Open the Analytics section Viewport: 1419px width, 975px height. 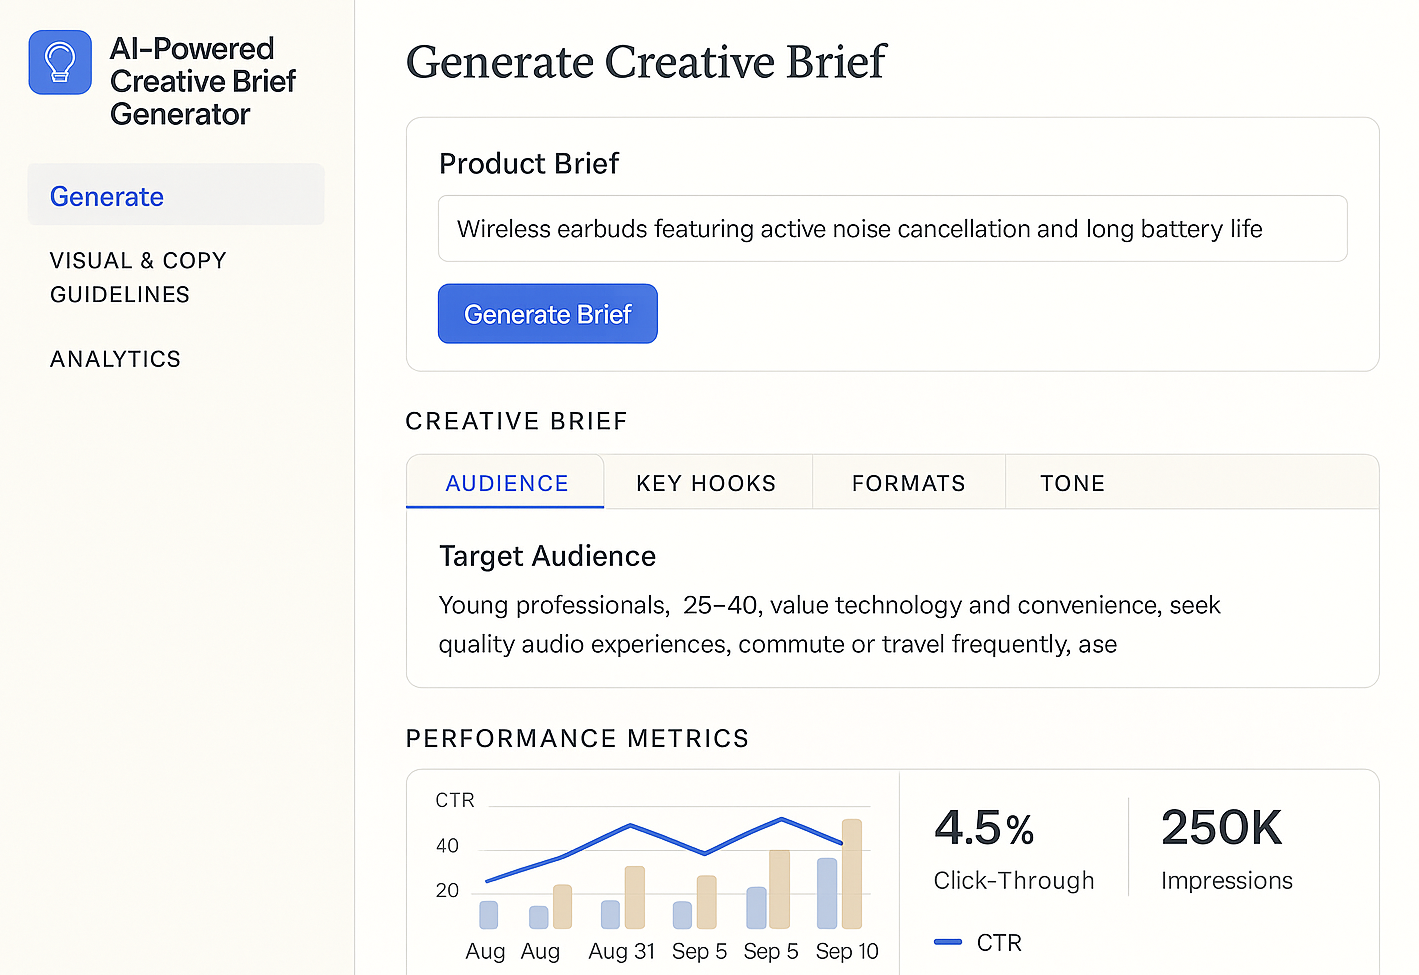coord(115,358)
